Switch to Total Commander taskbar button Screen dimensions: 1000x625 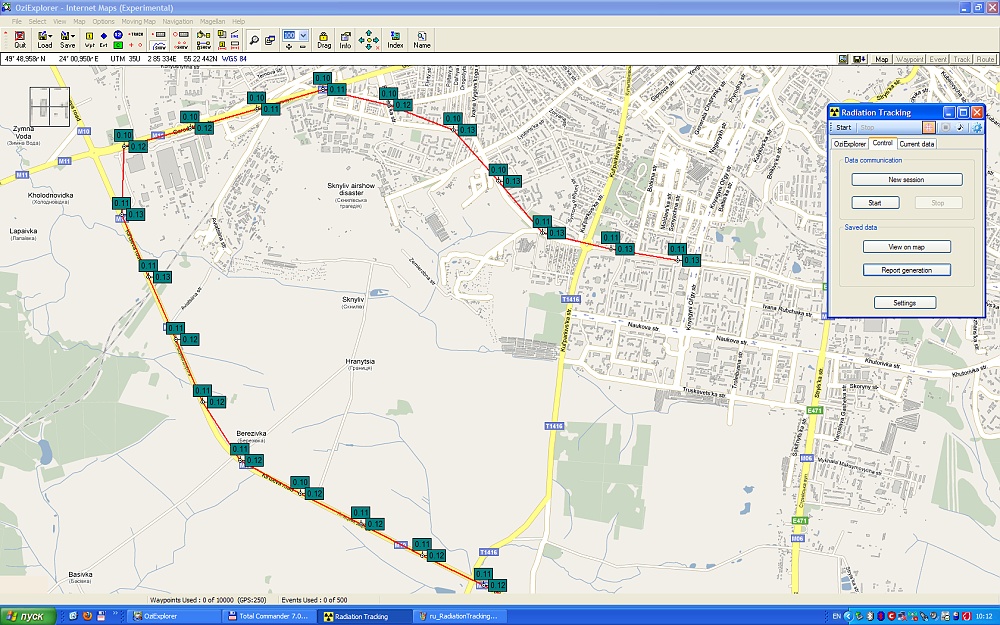pos(268,616)
